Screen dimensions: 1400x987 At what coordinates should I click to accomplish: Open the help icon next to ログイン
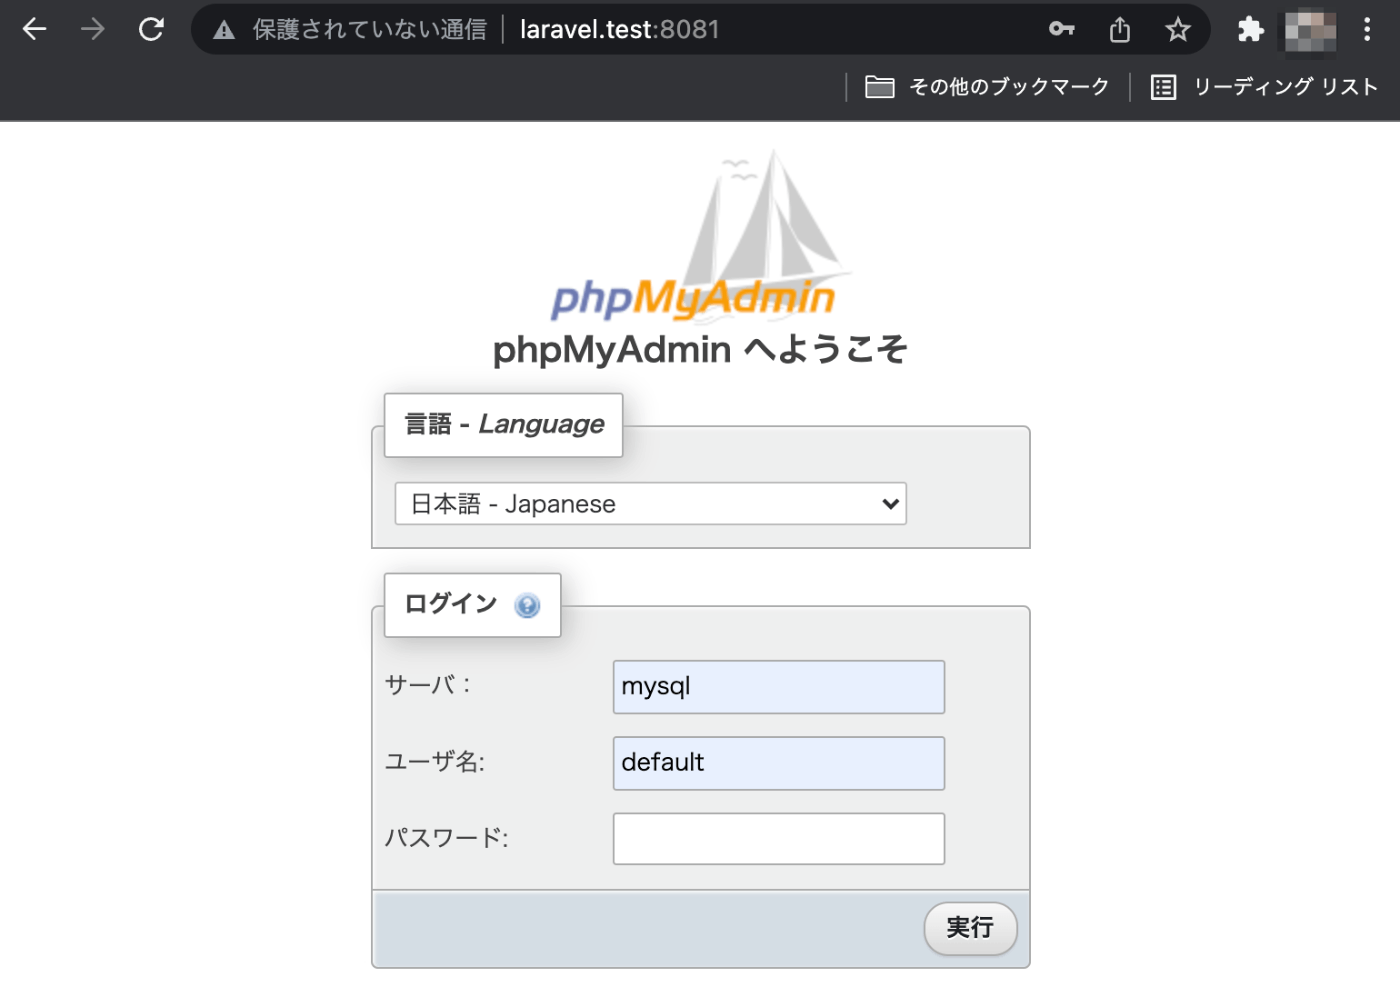[x=527, y=606]
